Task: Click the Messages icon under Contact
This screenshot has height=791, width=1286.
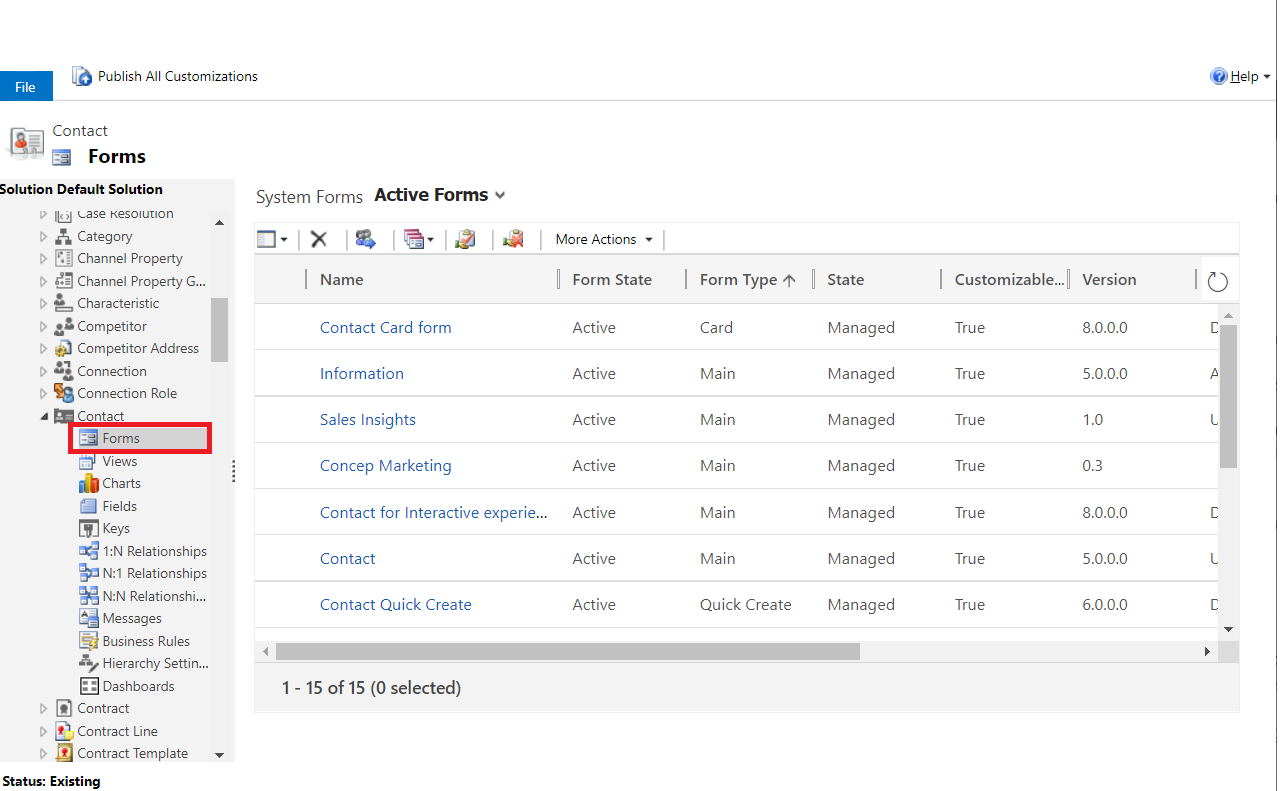Action: tap(88, 618)
